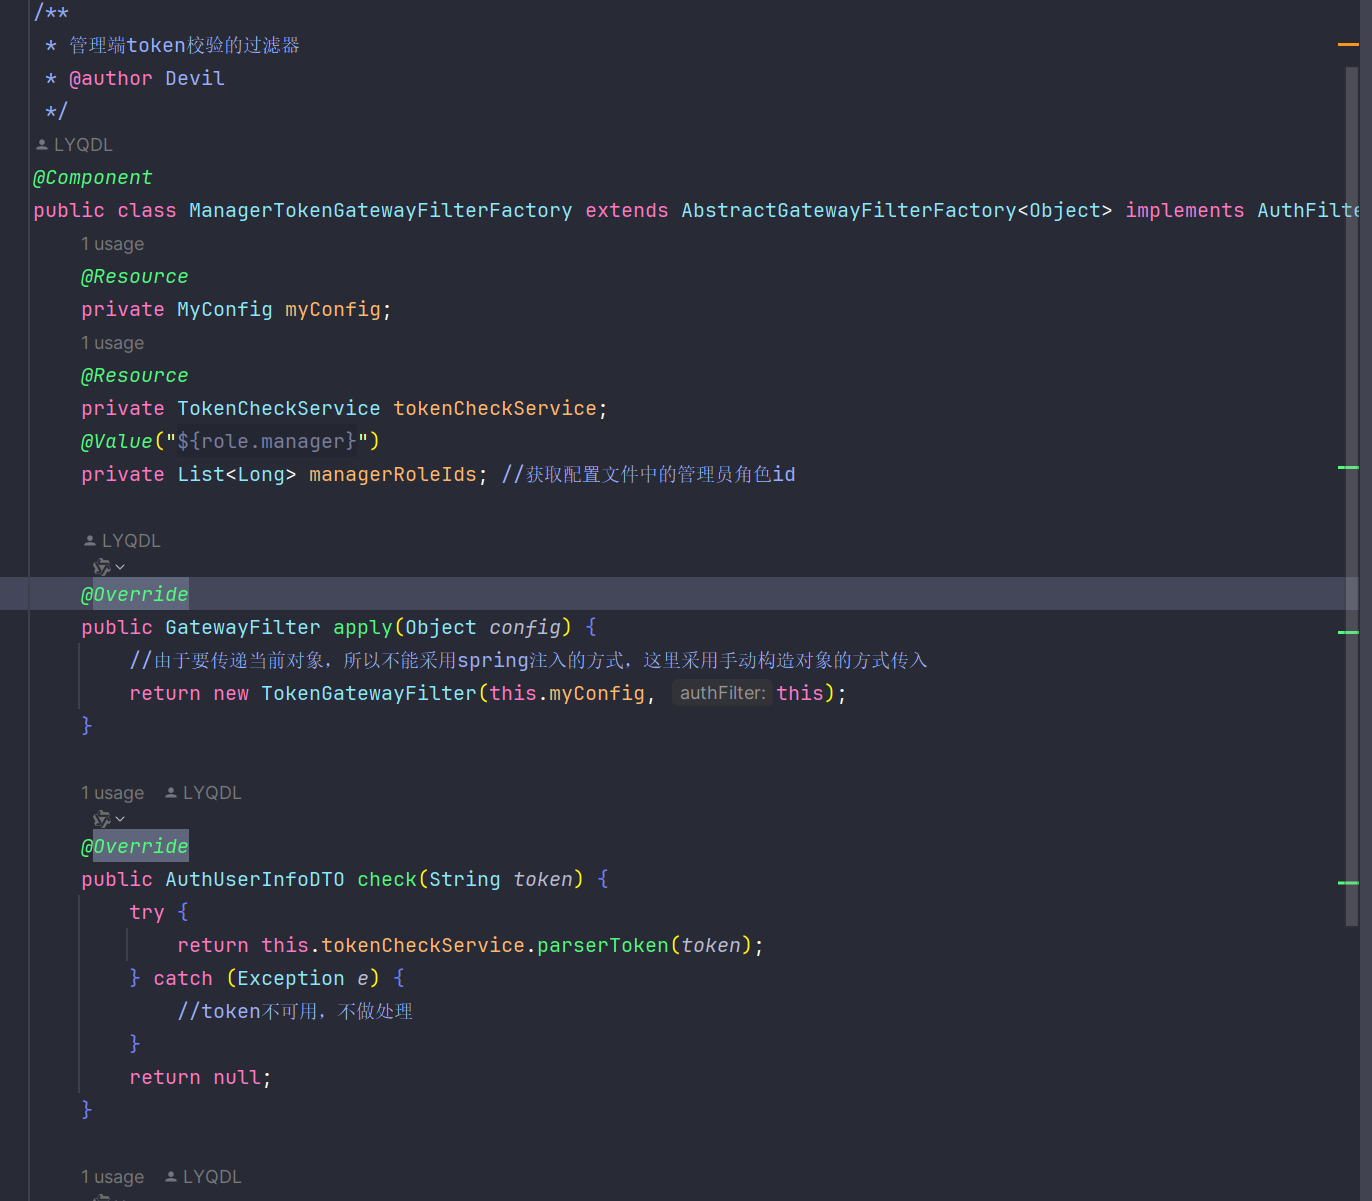1372x1201 pixels.
Task: Click the green stripe marker beside managerRoleIds line
Action: [1348, 467]
